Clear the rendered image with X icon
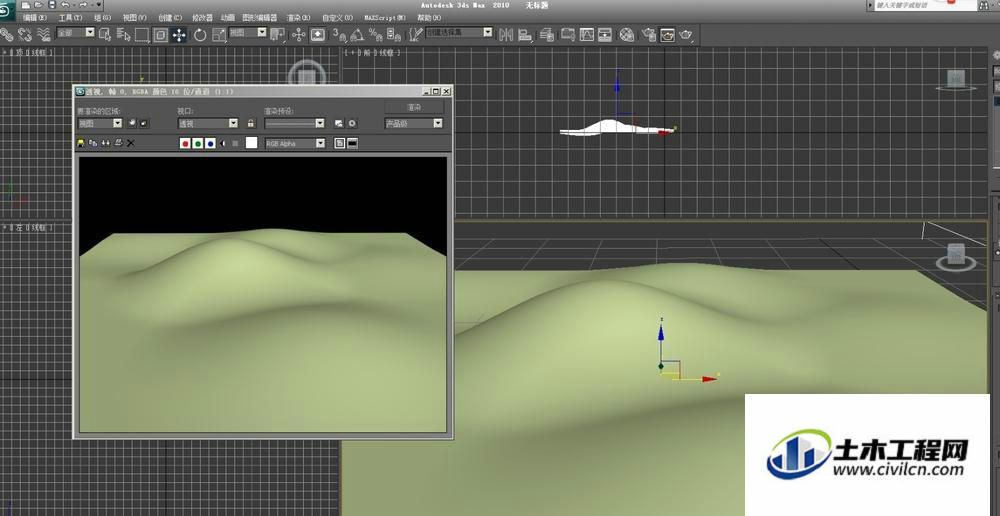Viewport: 1000px width, 516px height. [131, 144]
